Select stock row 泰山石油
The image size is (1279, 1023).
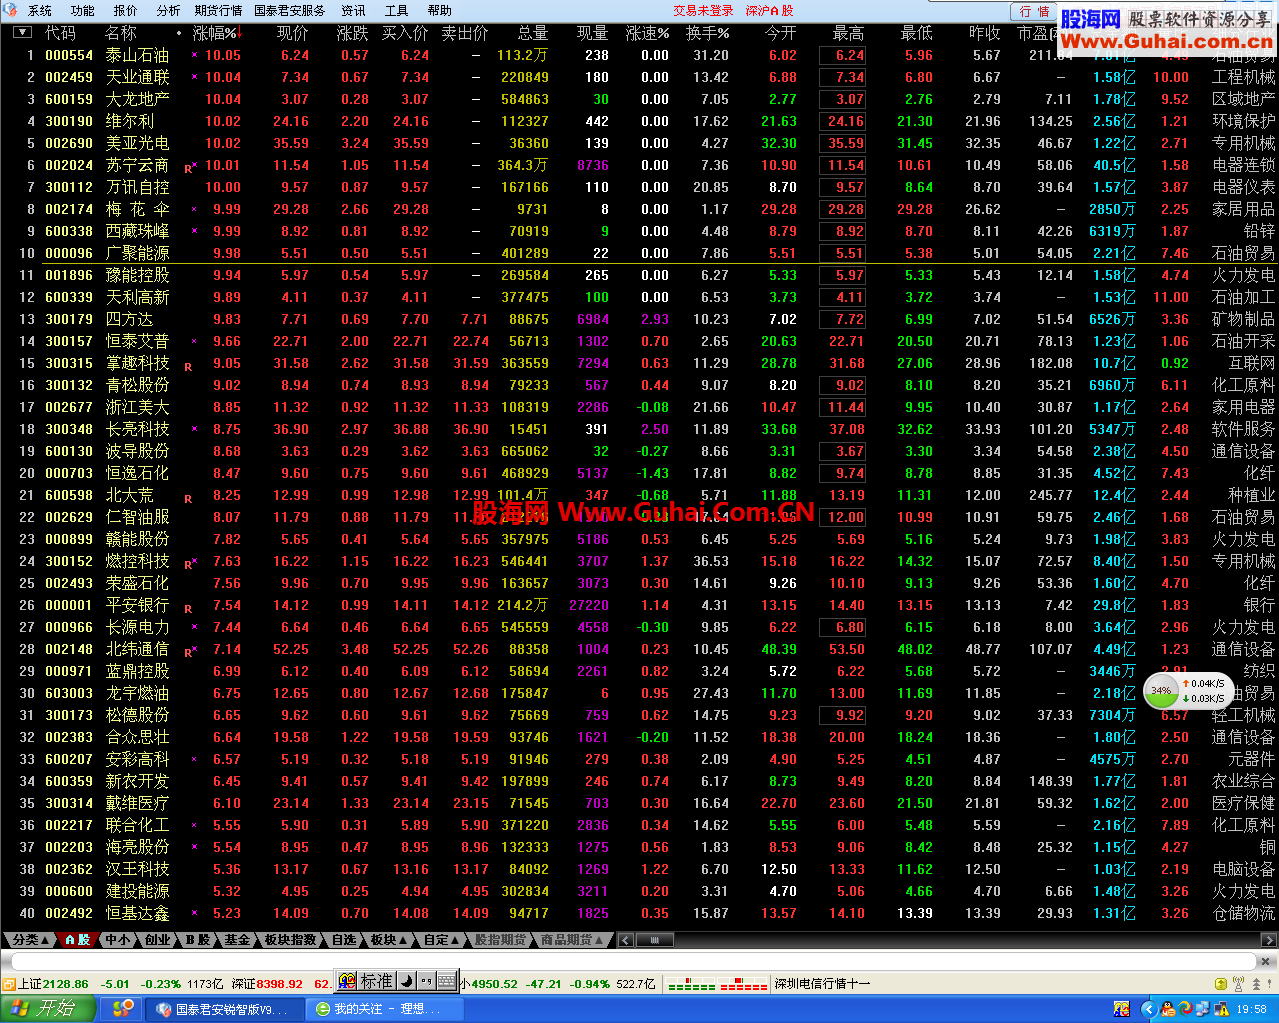point(639,55)
